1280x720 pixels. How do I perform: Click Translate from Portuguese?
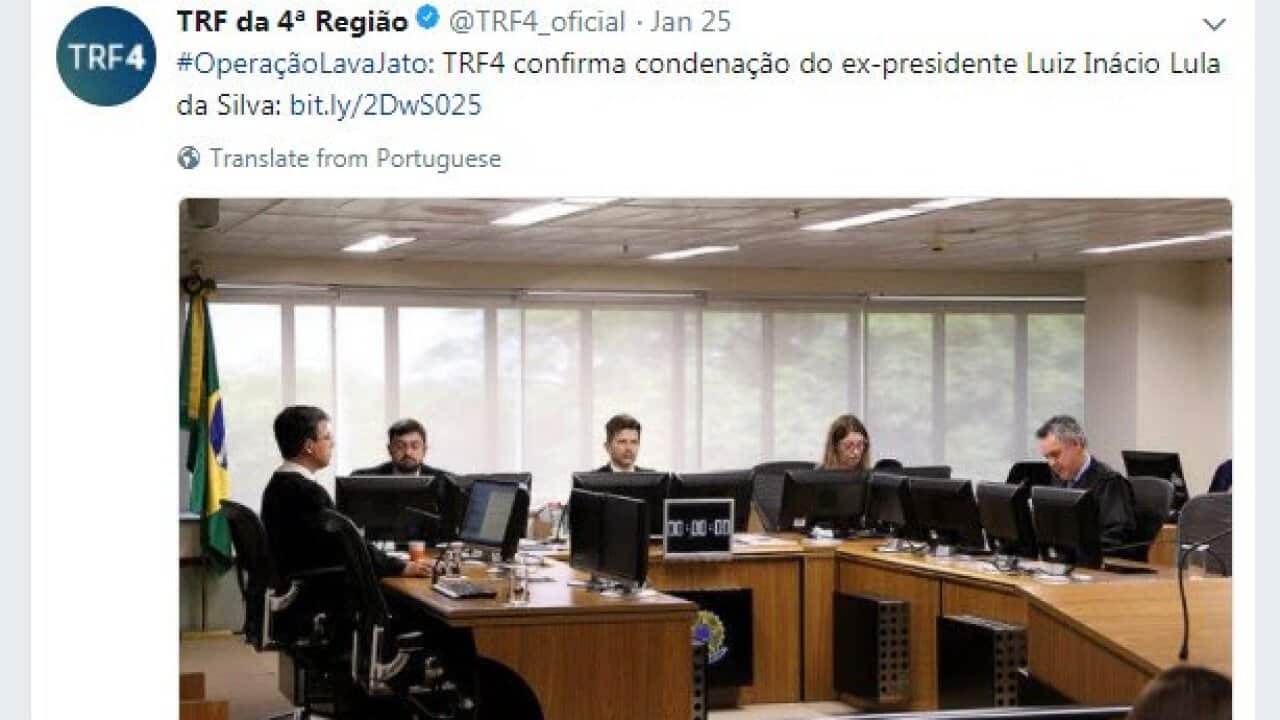pos(355,158)
